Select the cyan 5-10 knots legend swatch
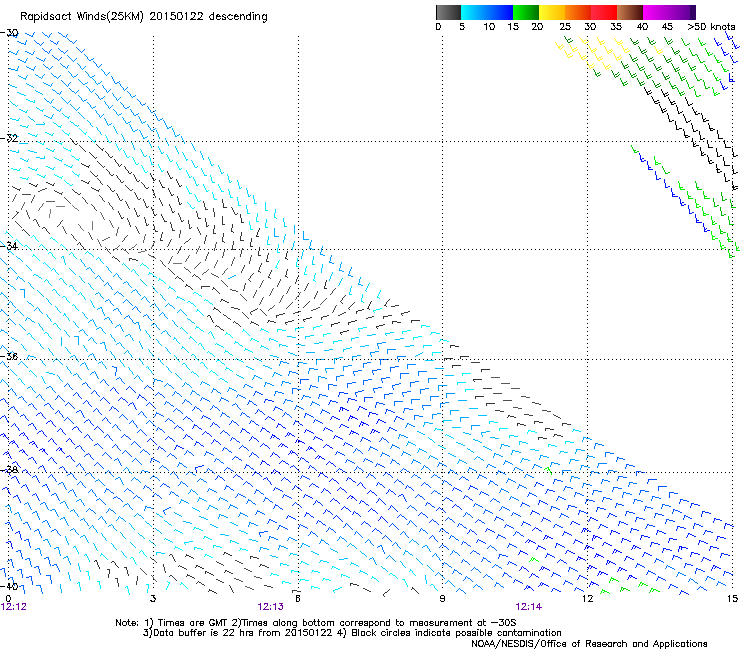The height and width of the screenshot is (650, 740). [x=473, y=12]
